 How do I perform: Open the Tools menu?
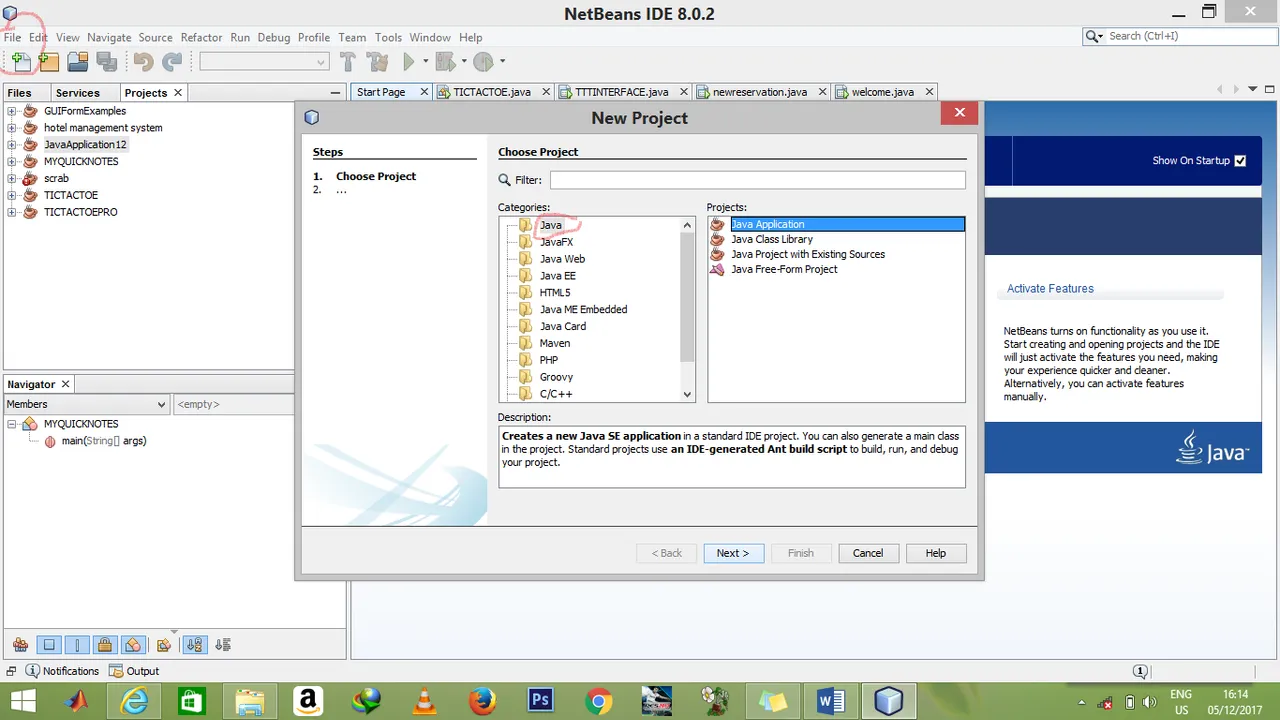pos(388,37)
